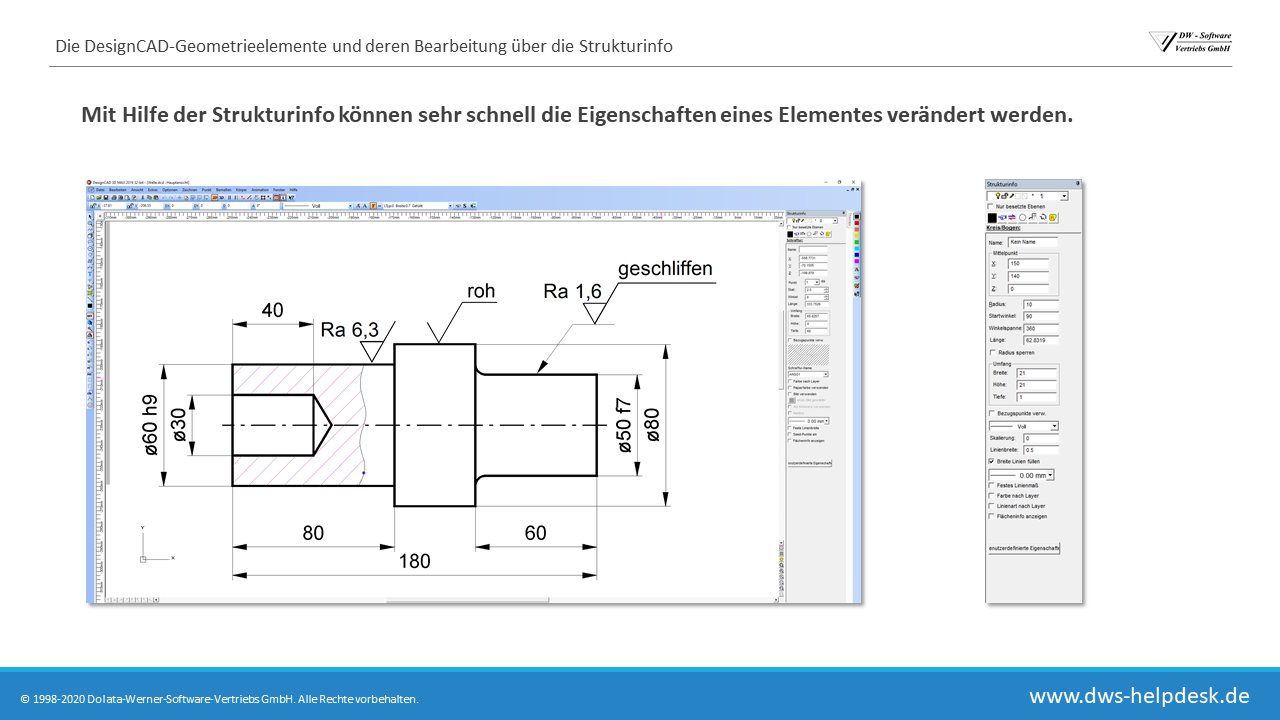
Task: Click the Mittelpunkt Y field with 140
Action: 1028,276
